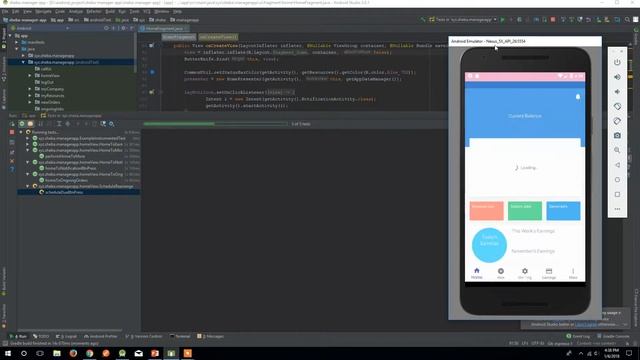Open the View menu
The height and width of the screenshot is (360, 640).
[x=27, y=11]
